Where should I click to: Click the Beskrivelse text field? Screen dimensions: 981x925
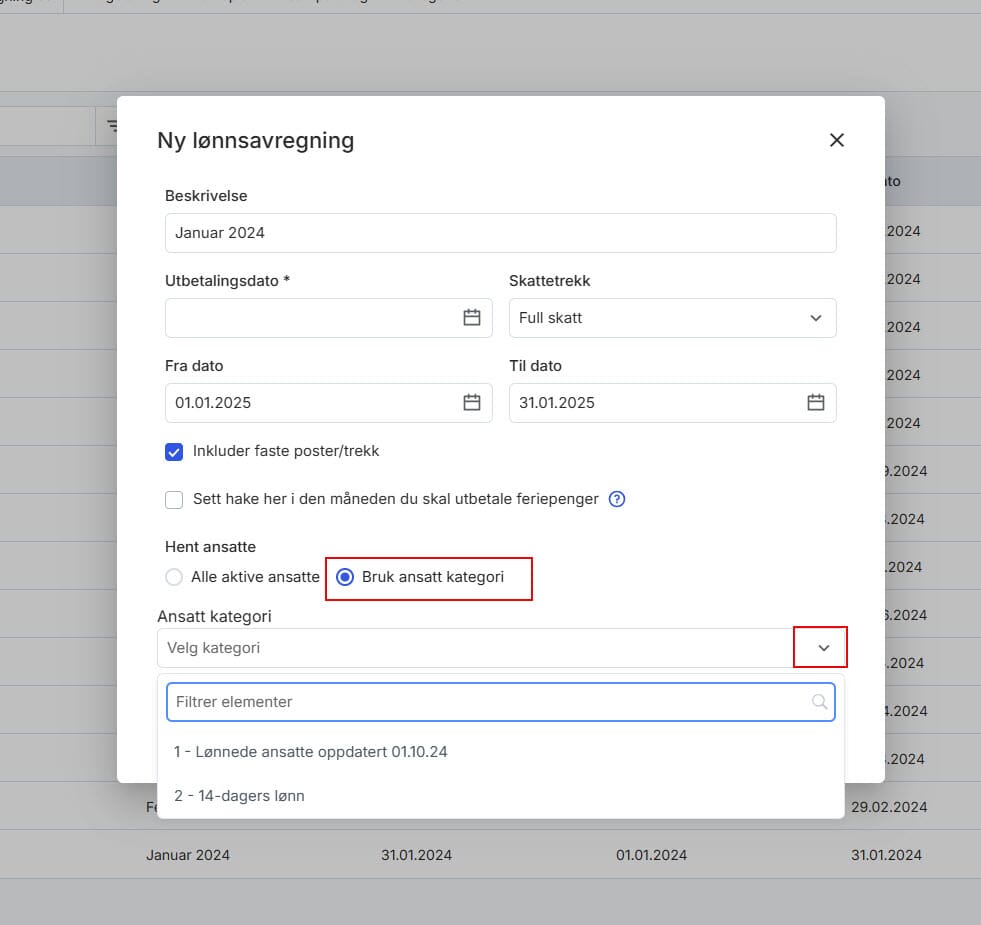500,233
